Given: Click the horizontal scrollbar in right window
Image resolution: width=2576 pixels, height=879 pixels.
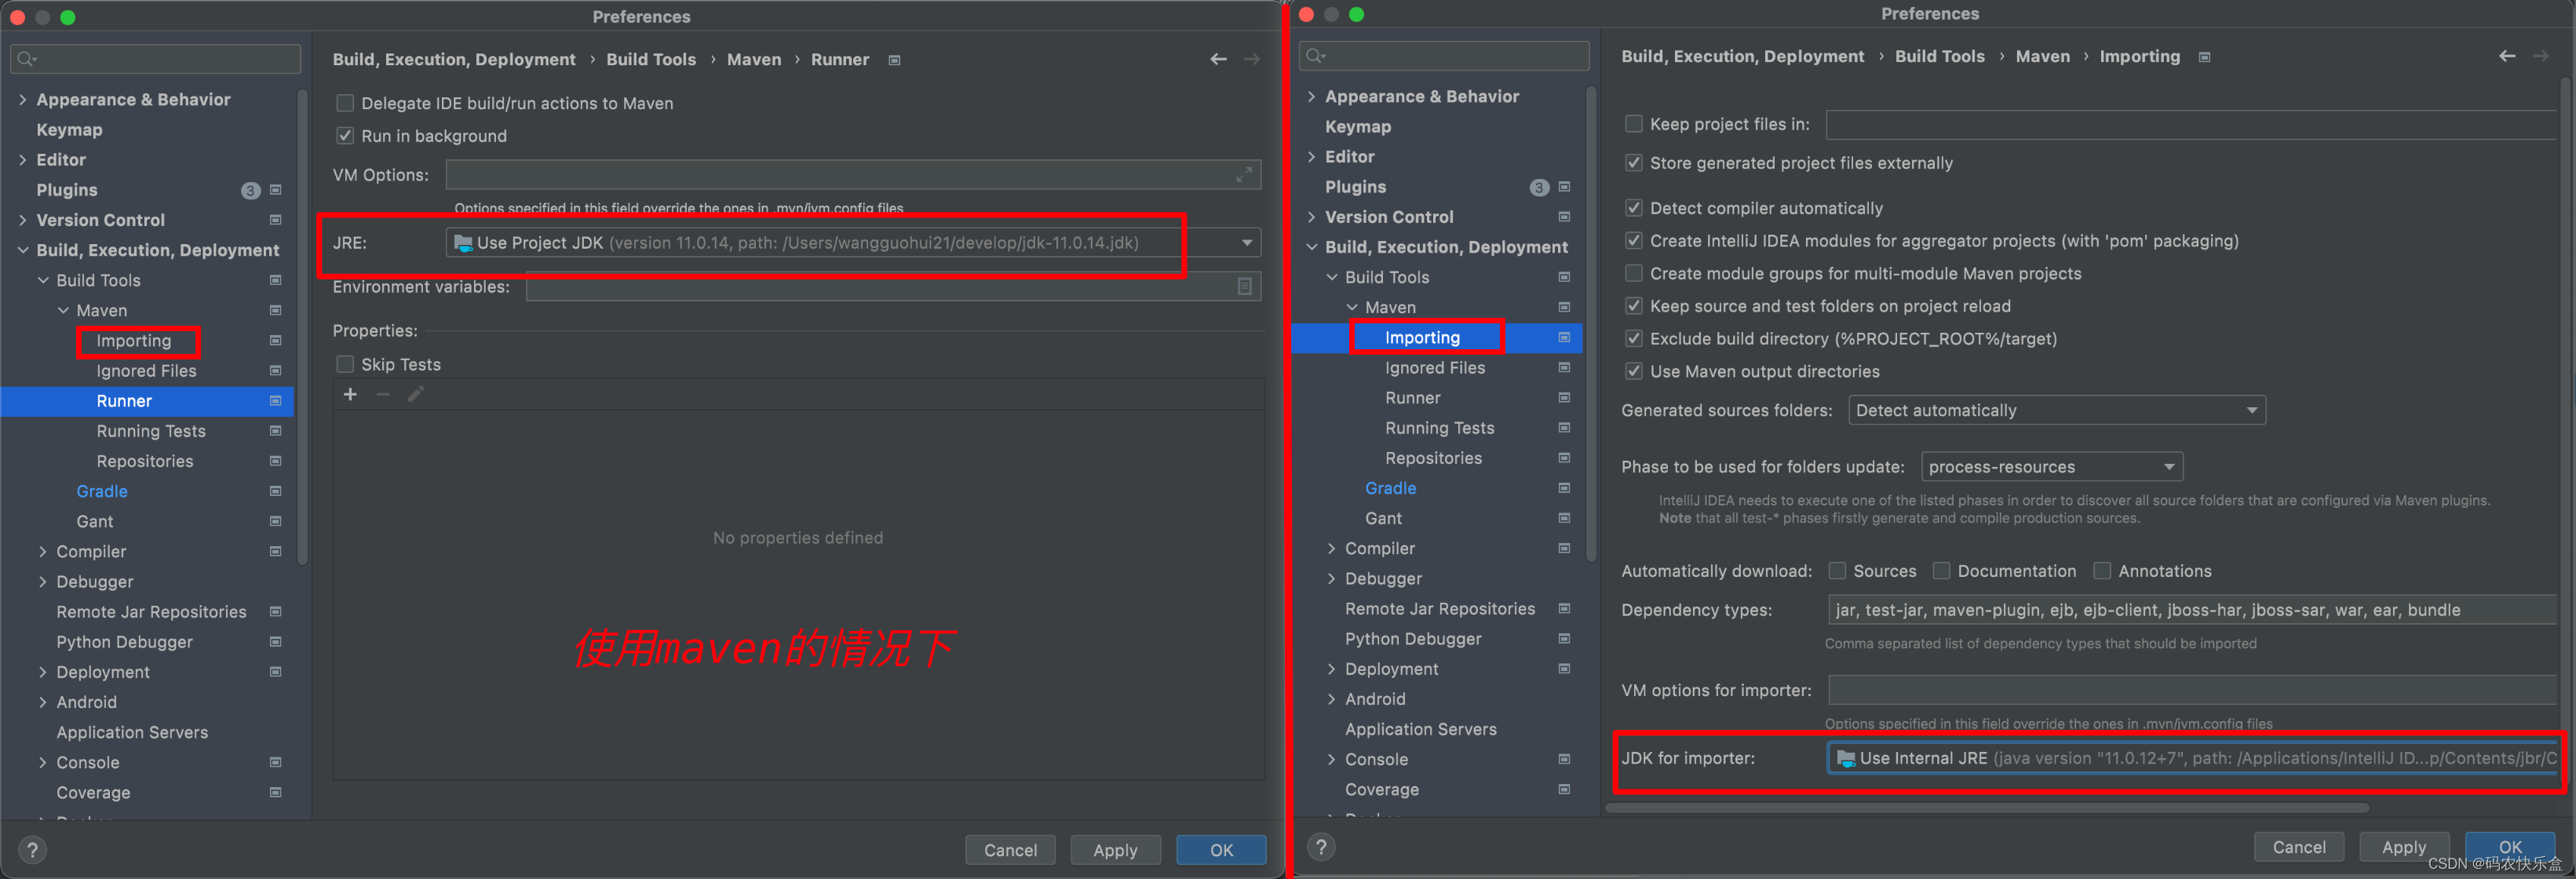Looking at the screenshot, I should pos(1988,807).
